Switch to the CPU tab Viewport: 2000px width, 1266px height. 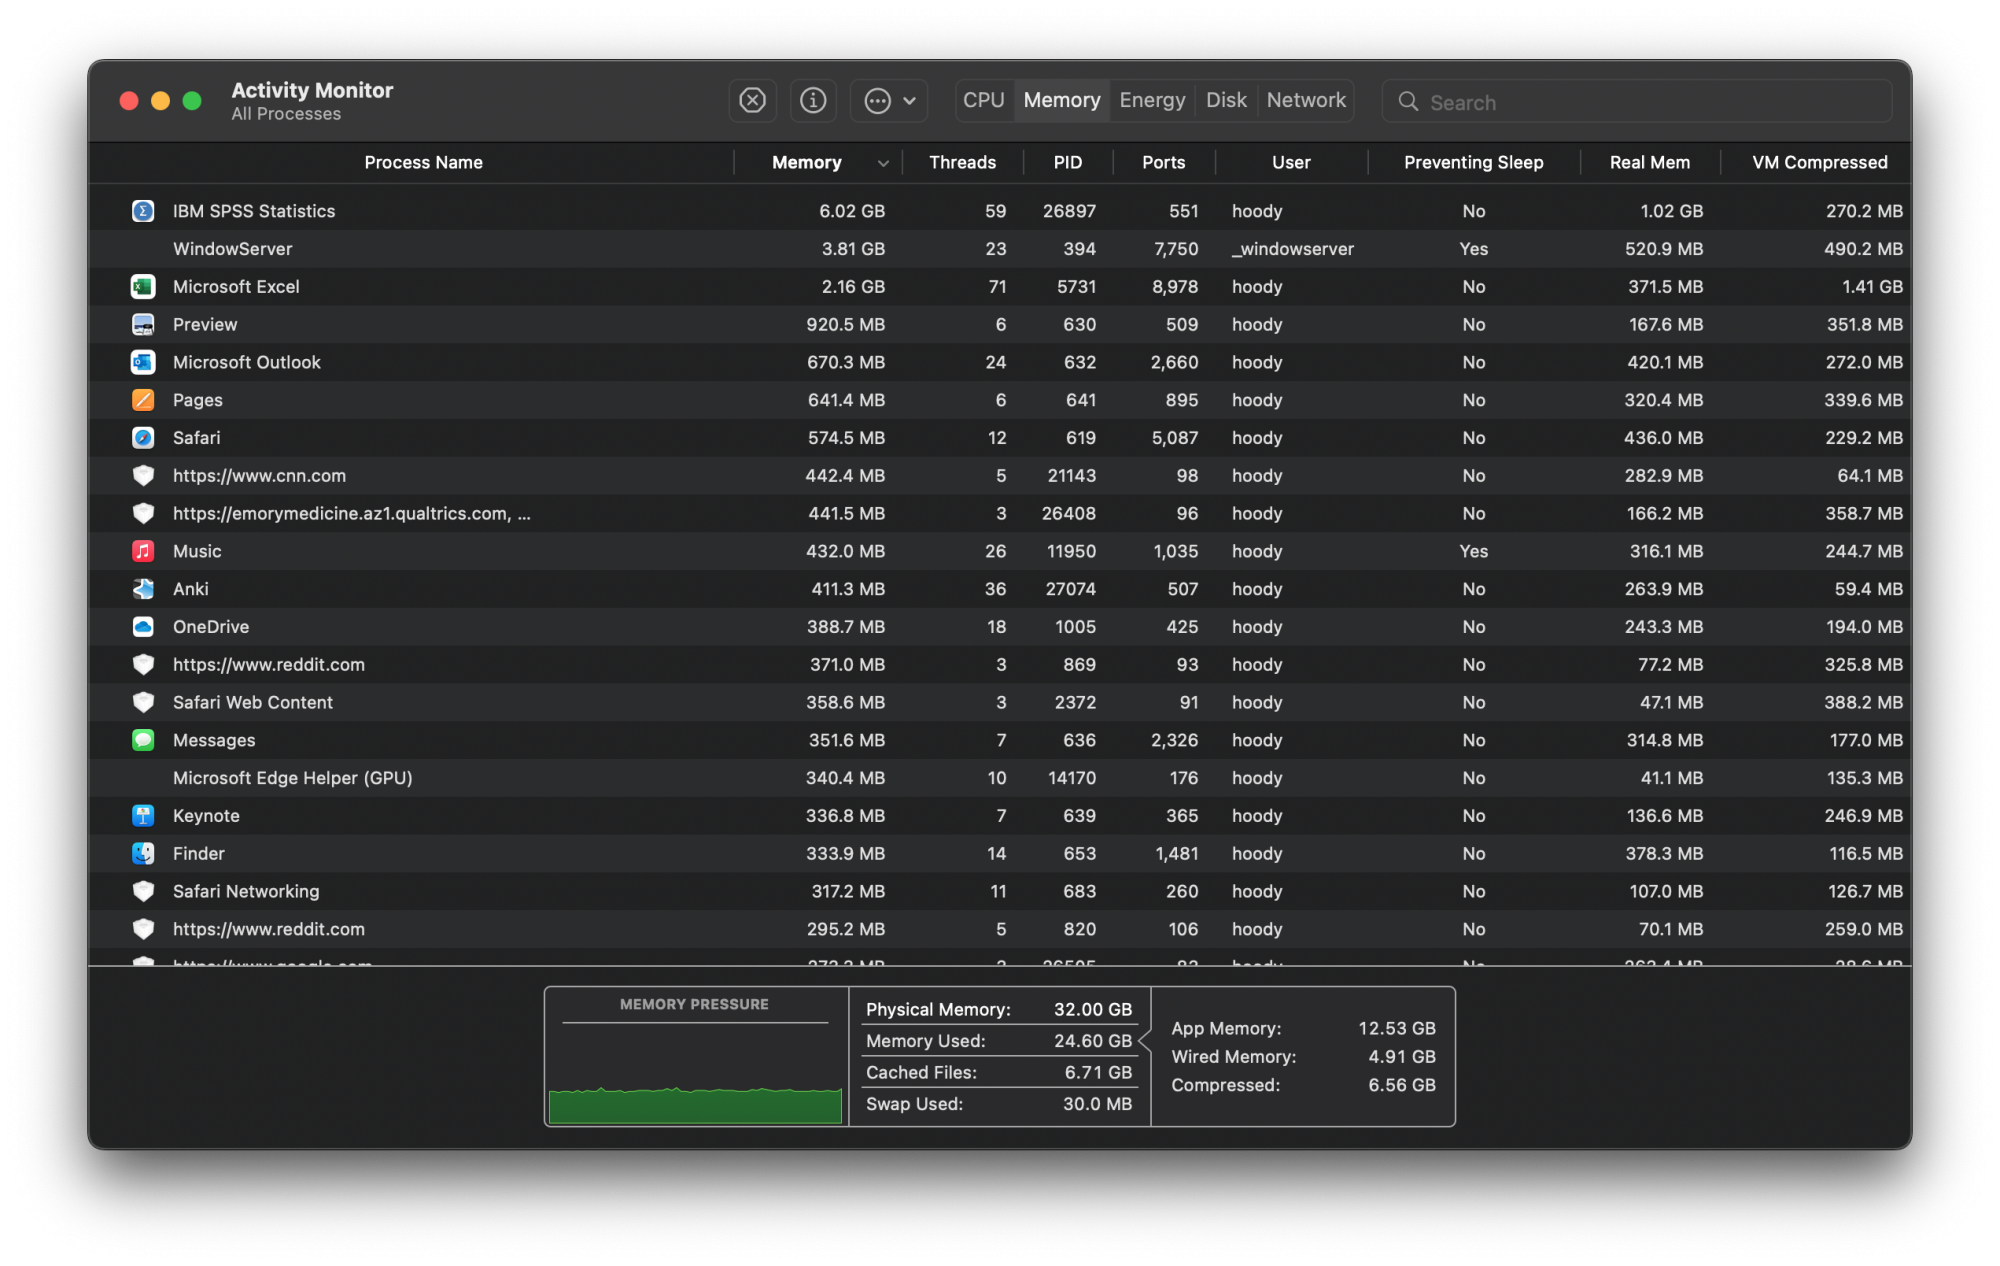click(x=983, y=101)
